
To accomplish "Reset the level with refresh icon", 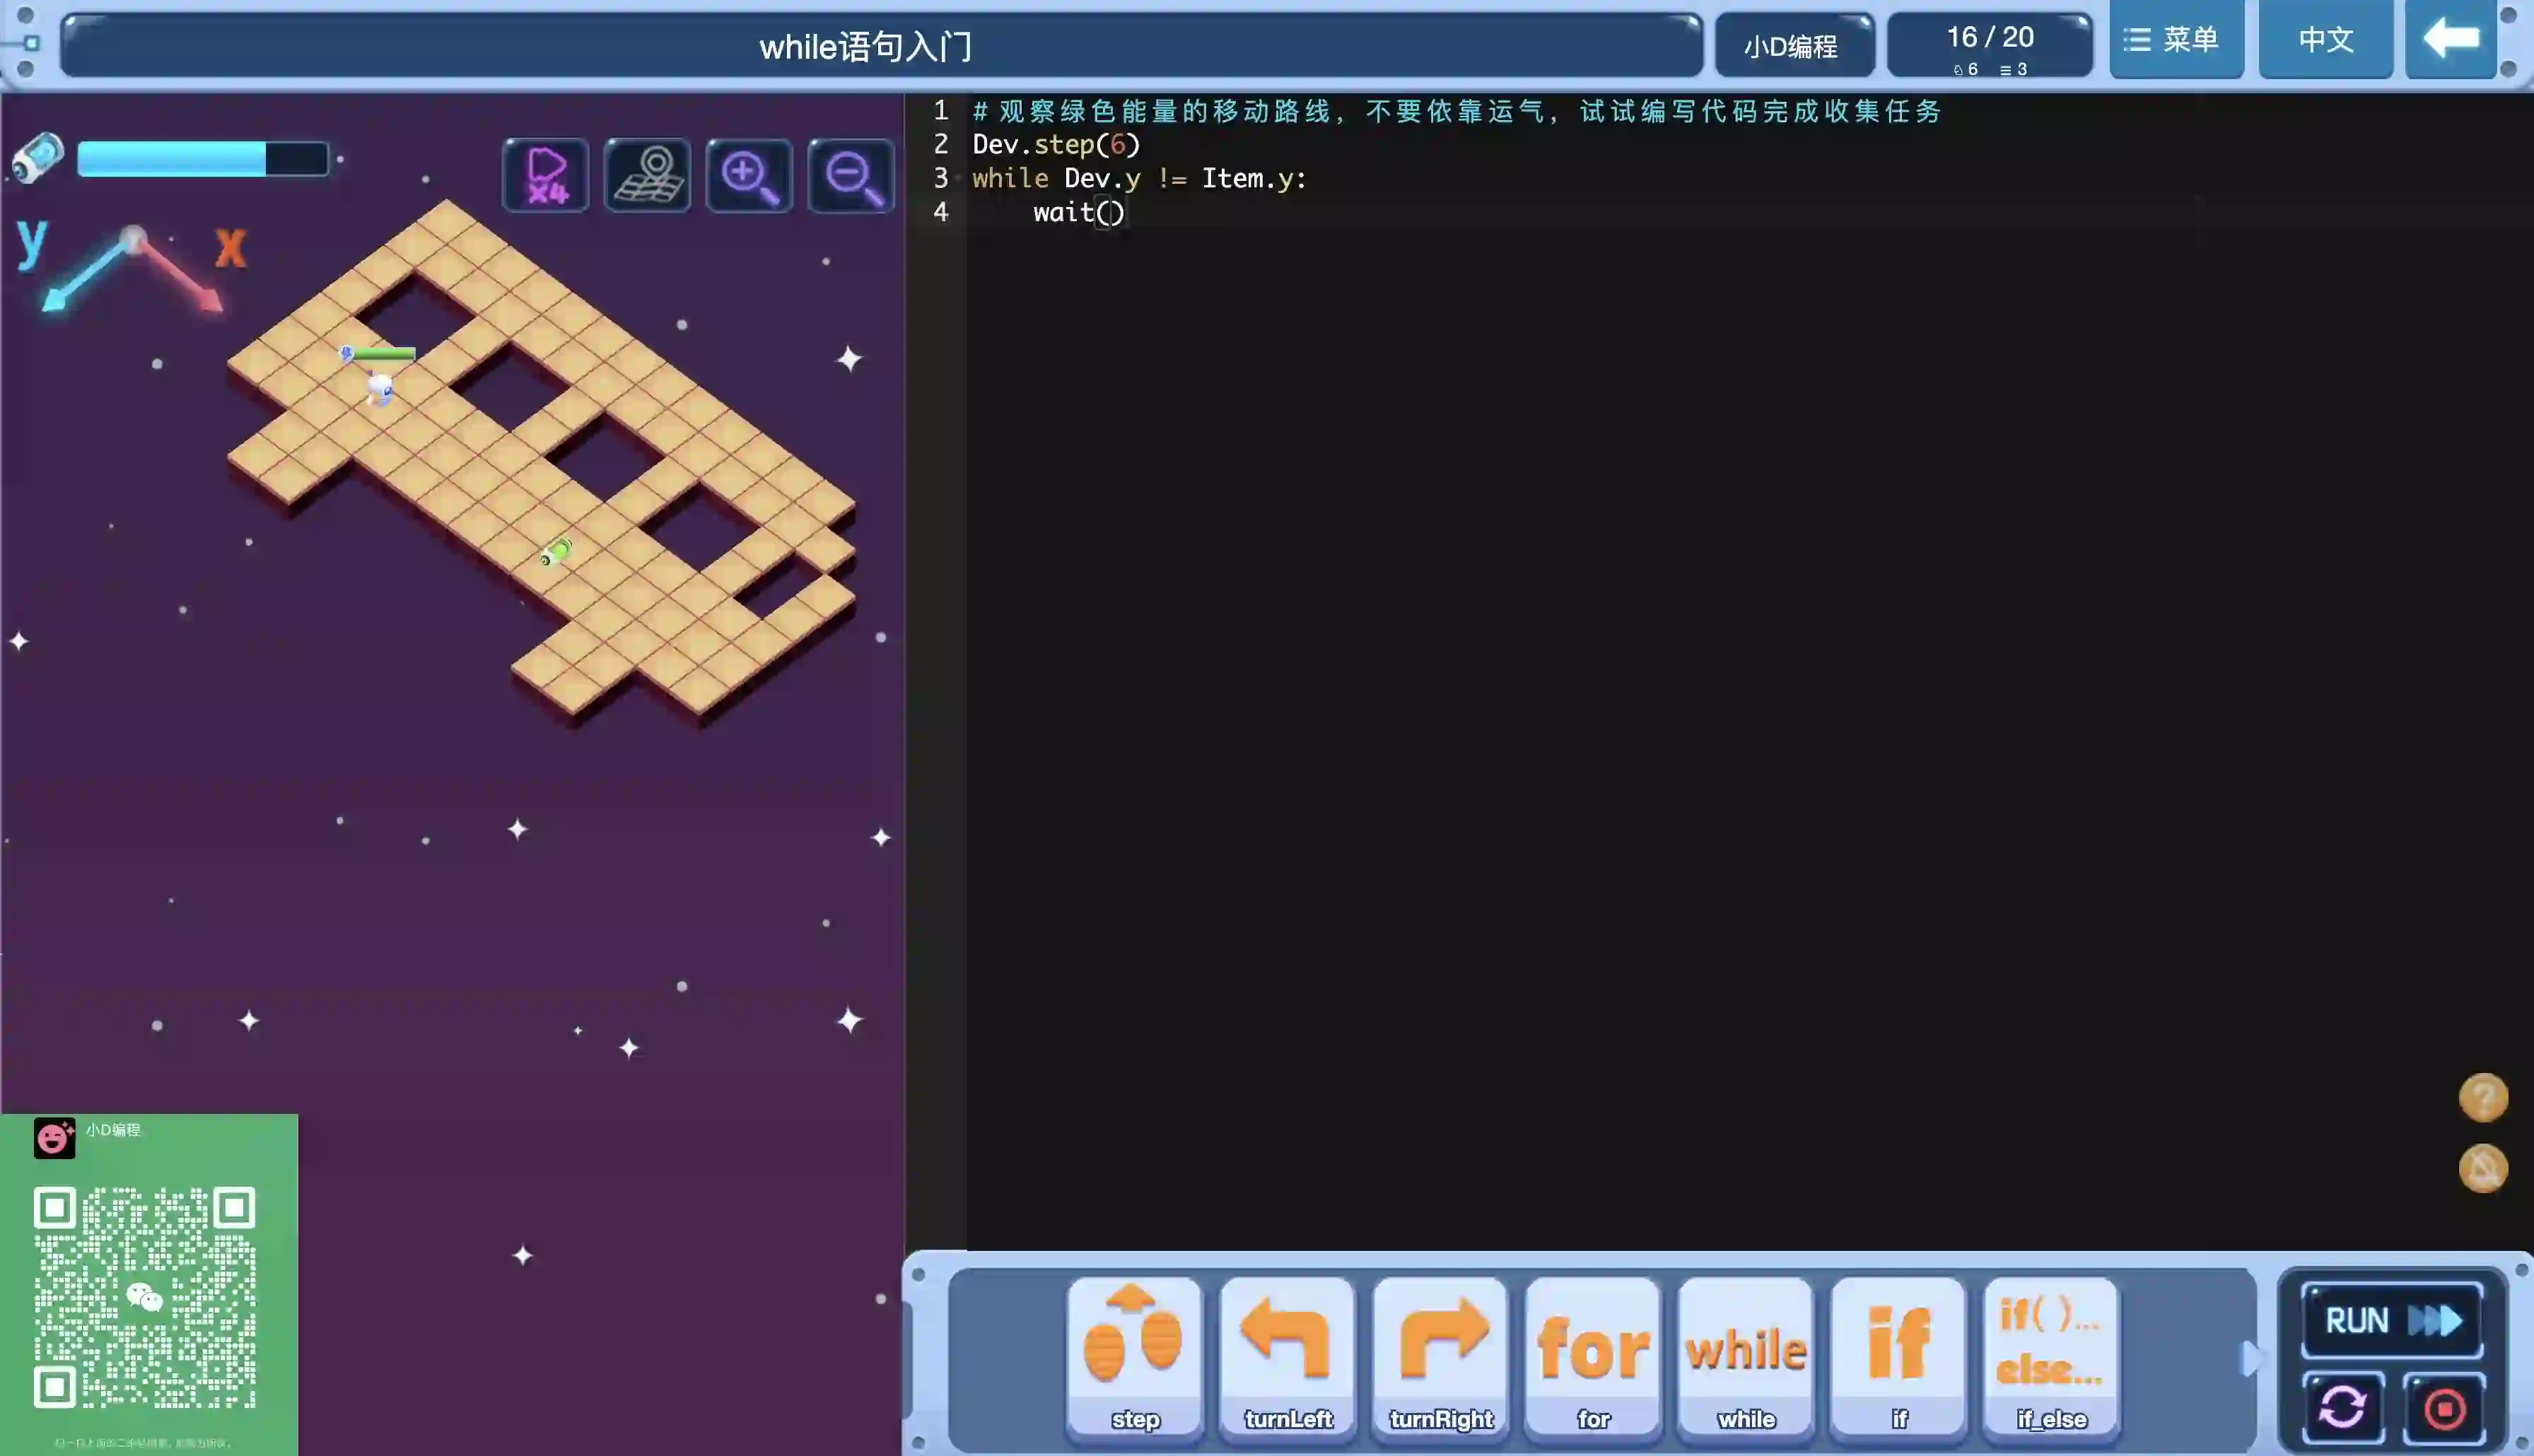I will point(2343,1408).
